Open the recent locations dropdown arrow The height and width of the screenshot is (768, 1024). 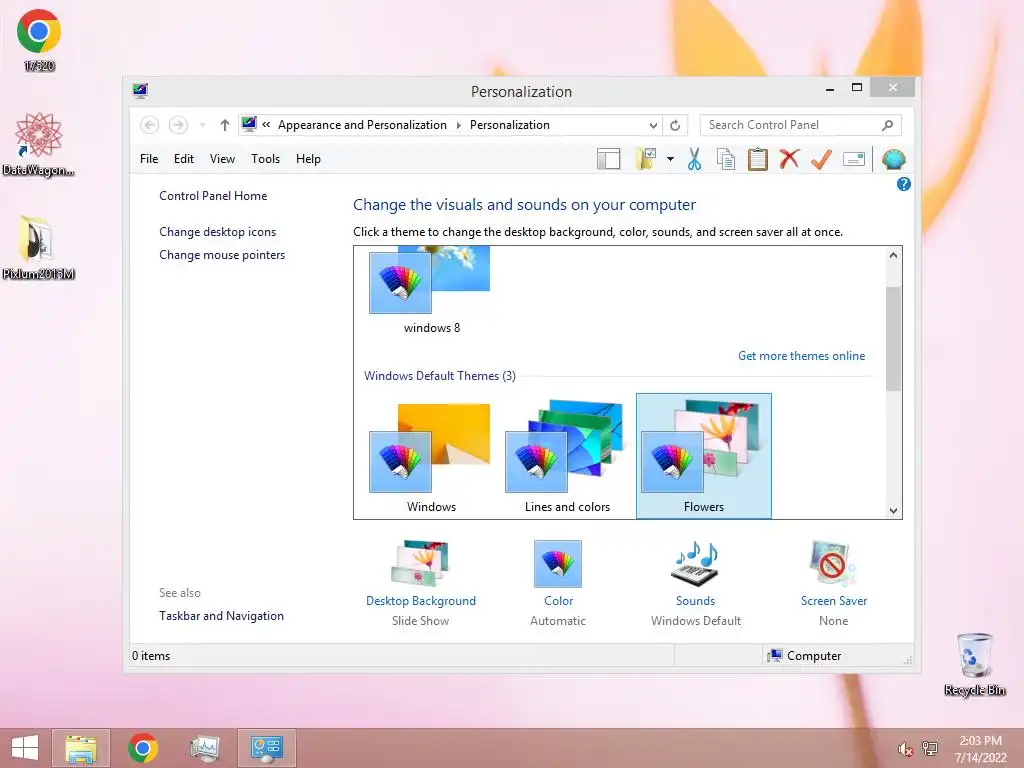click(202, 125)
